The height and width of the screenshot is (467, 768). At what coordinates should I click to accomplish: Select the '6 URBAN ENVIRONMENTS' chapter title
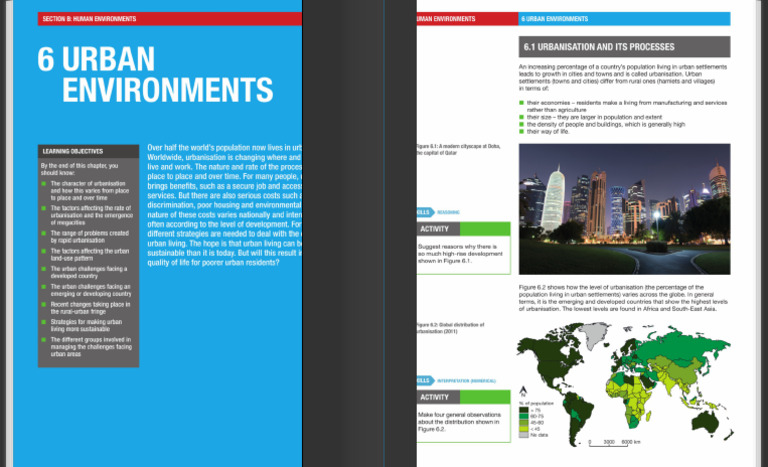[x=155, y=74]
